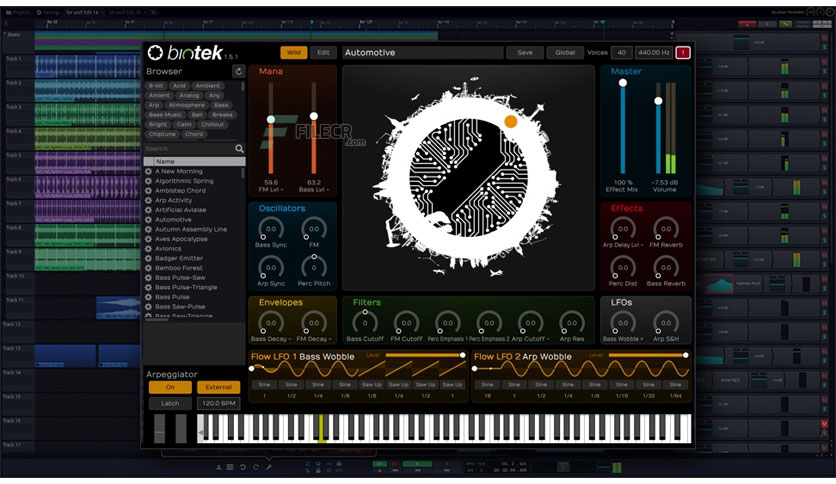Switch to the Edit view tab
The width and height of the screenshot is (836, 484).
(x=323, y=52)
